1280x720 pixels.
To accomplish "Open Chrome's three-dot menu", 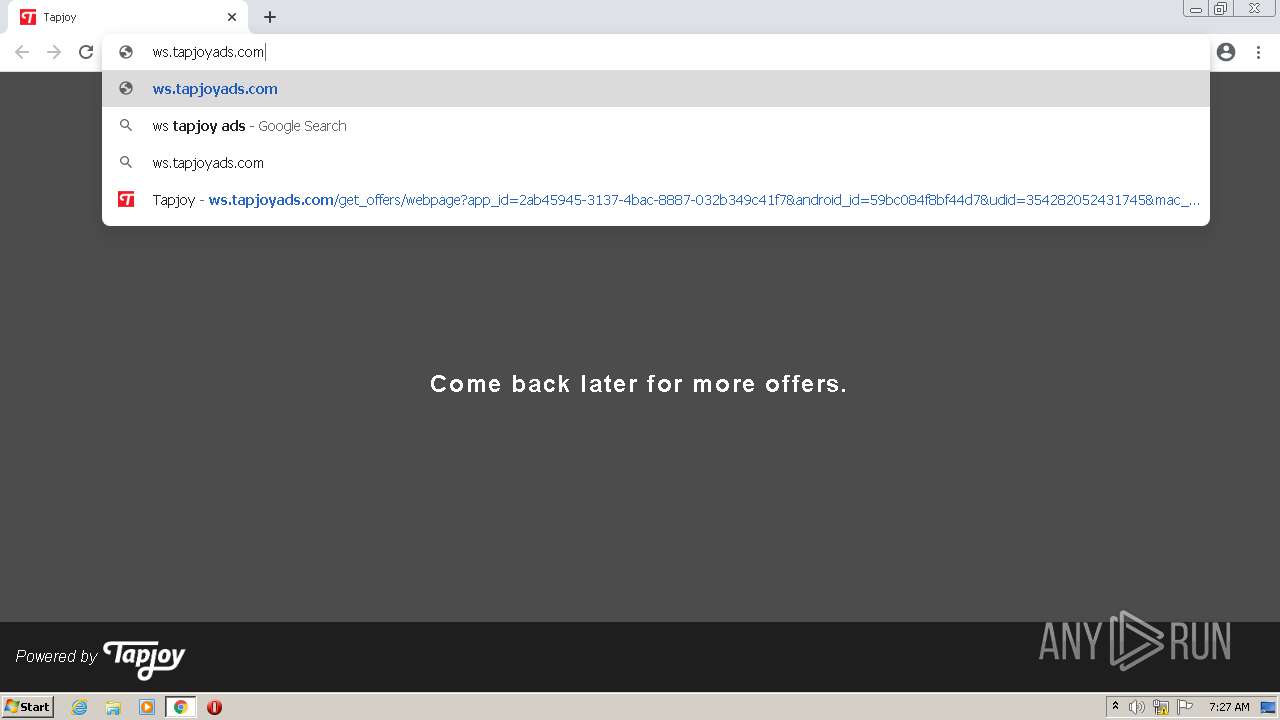I will (x=1258, y=52).
